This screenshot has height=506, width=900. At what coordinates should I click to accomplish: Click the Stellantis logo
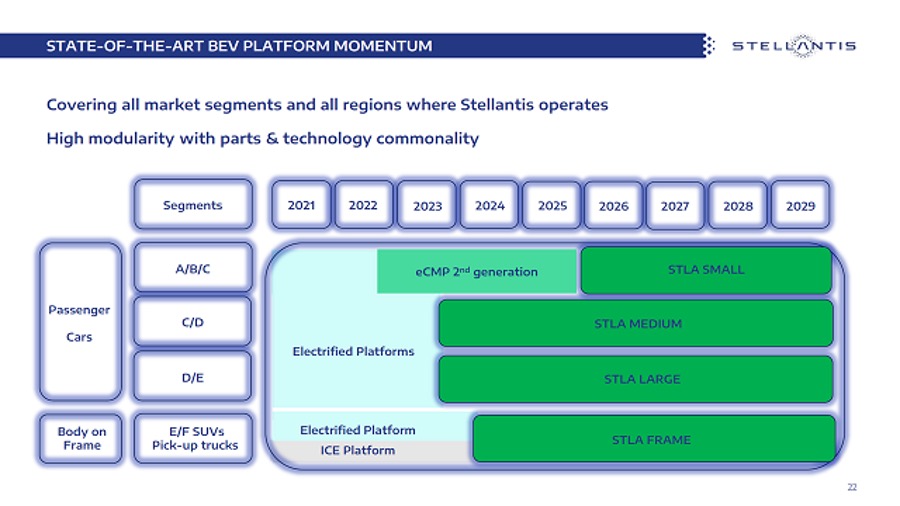pos(794,46)
